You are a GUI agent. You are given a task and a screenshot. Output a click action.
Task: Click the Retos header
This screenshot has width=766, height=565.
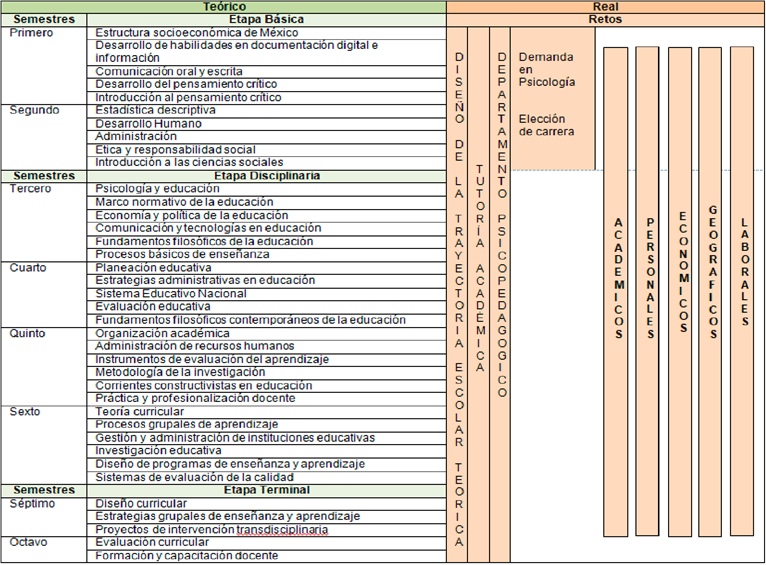click(x=605, y=19)
